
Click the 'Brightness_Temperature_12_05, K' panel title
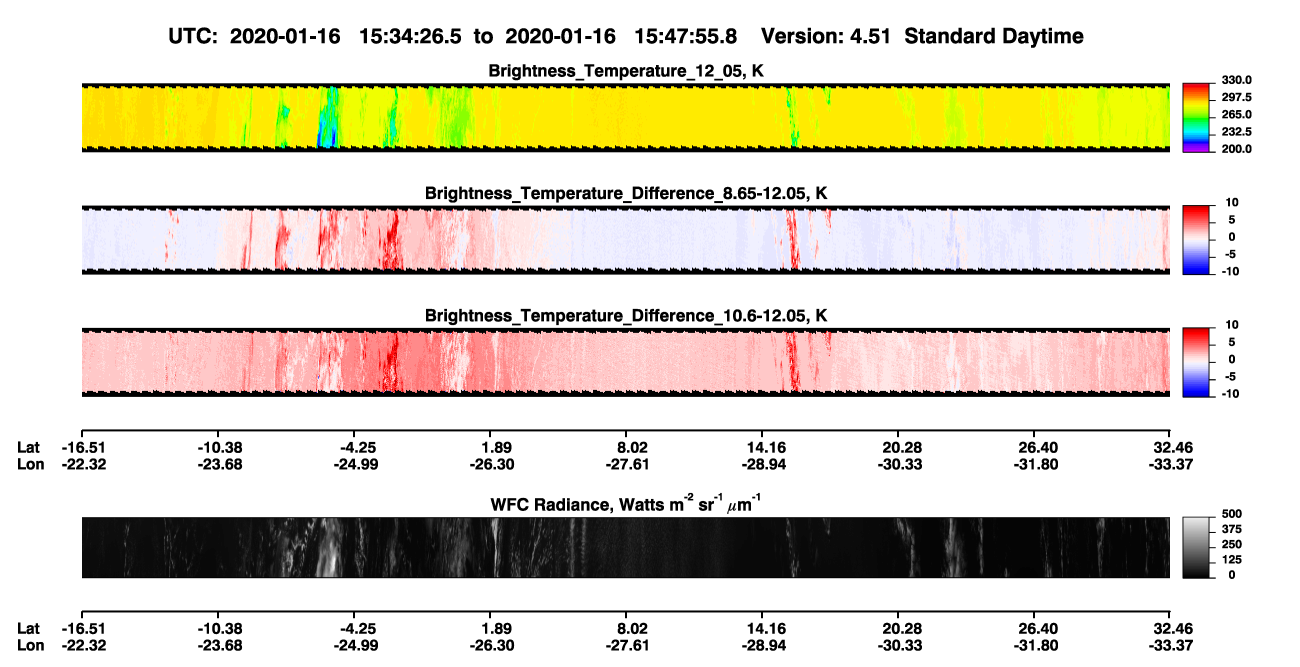coord(626,71)
